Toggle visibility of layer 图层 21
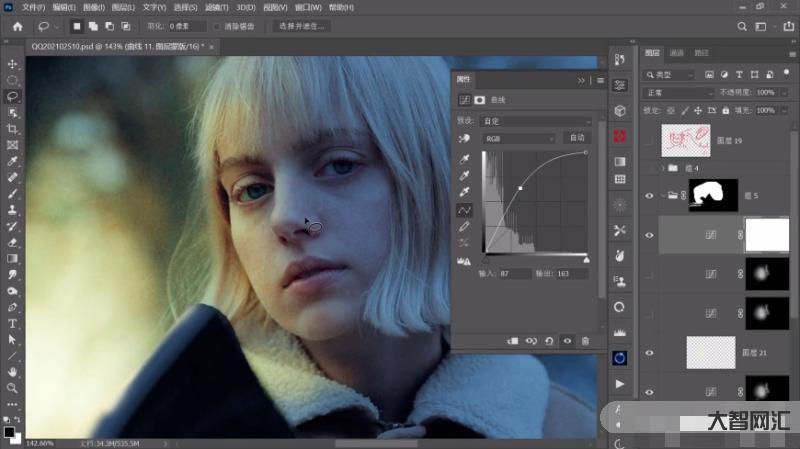 650,352
